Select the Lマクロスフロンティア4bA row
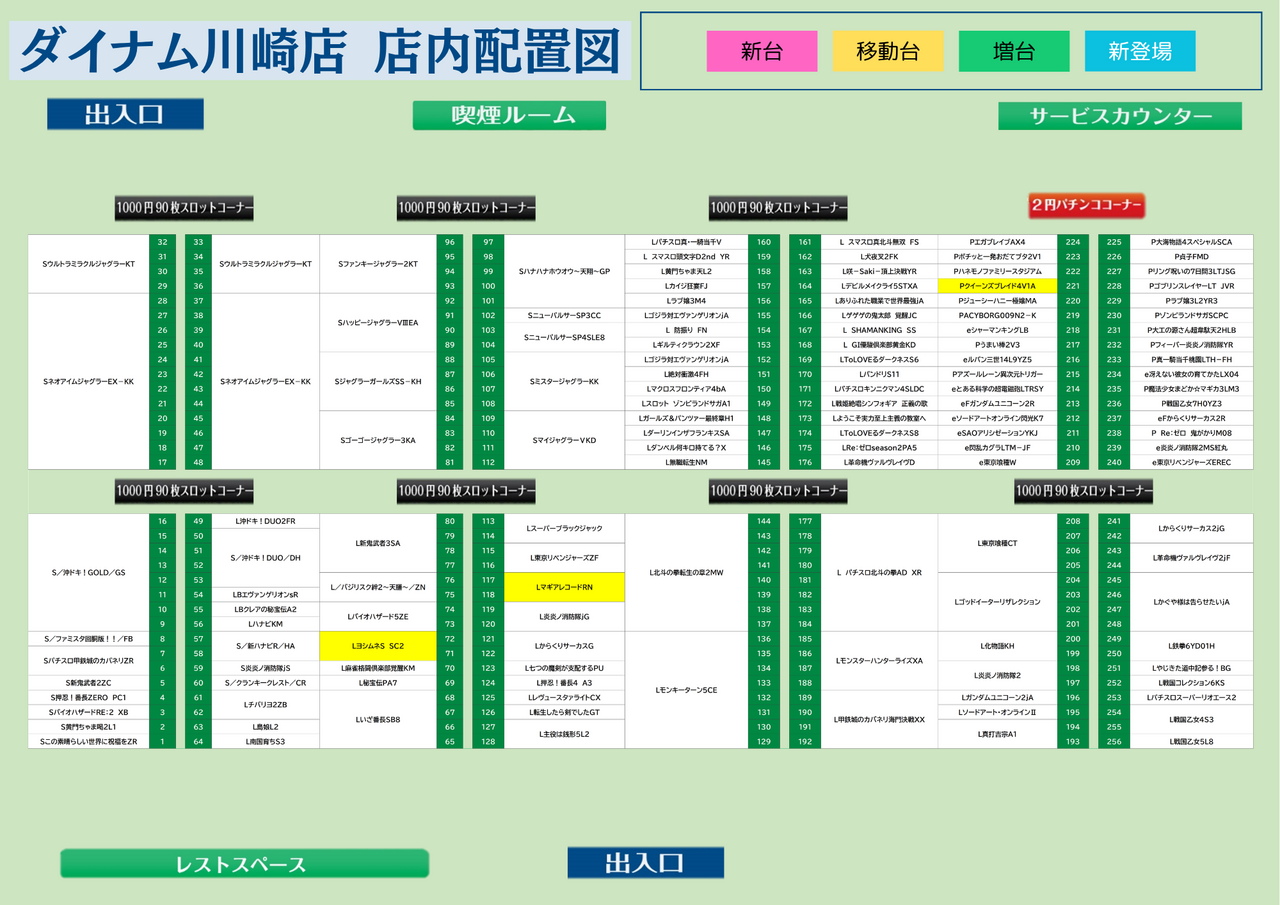This screenshot has width=1280, height=905. (686, 389)
